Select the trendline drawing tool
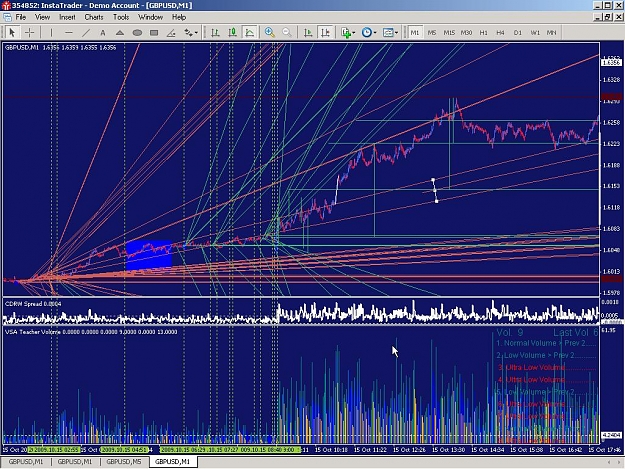 pos(86,33)
